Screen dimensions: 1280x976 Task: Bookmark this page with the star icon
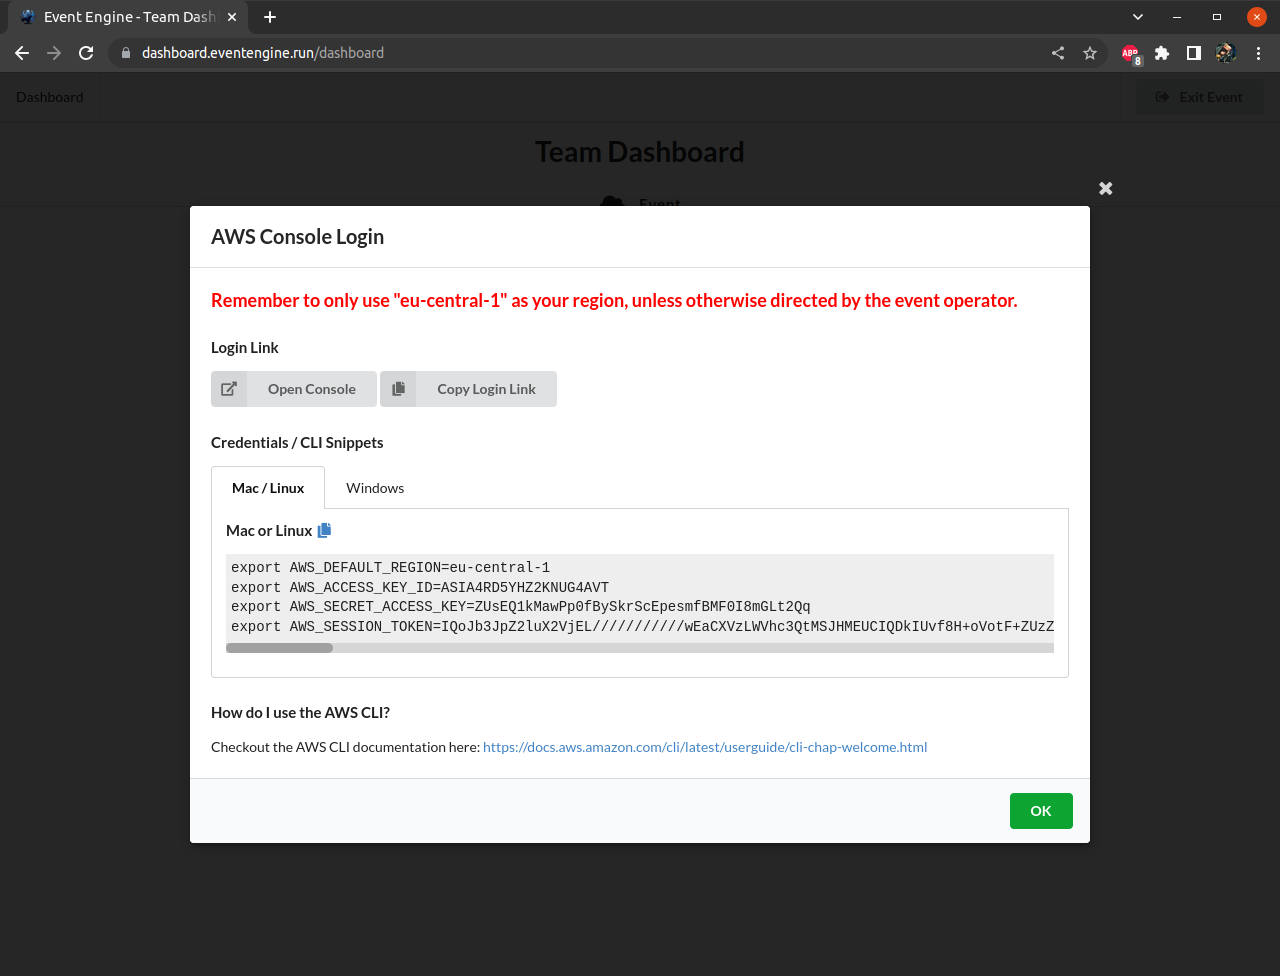(1090, 53)
